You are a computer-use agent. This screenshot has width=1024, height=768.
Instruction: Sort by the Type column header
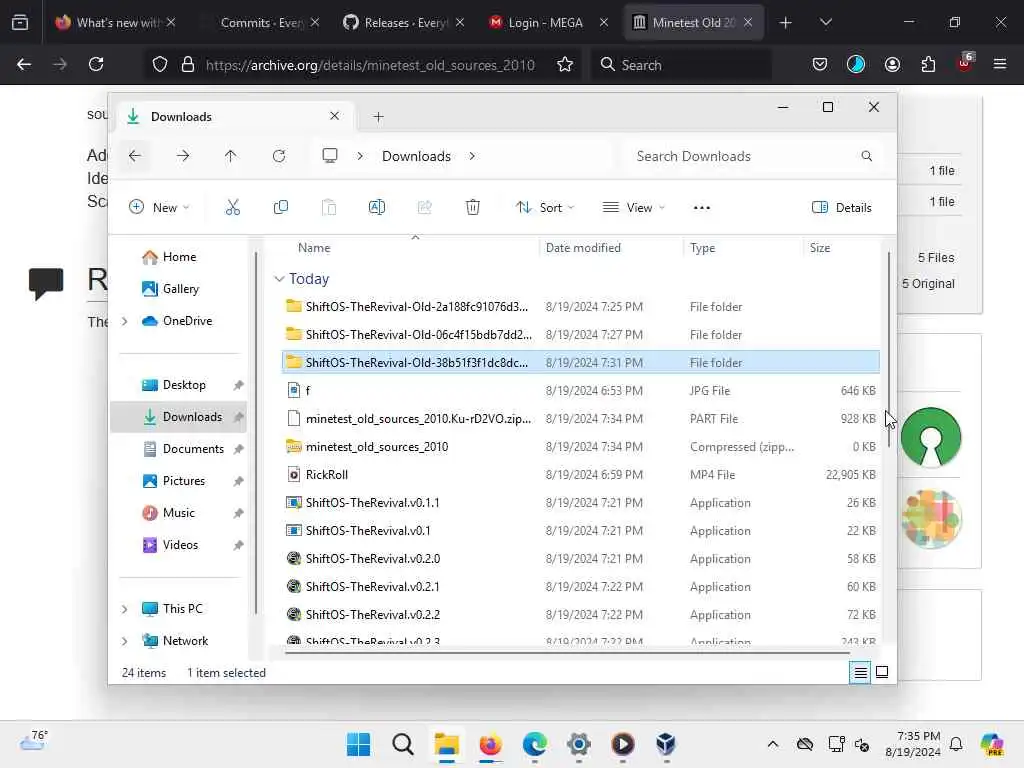pyautogui.click(x=702, y=248)
